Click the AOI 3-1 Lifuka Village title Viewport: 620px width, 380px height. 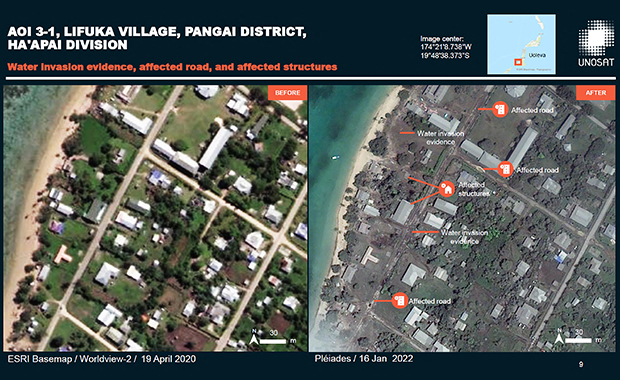(157, 38)
